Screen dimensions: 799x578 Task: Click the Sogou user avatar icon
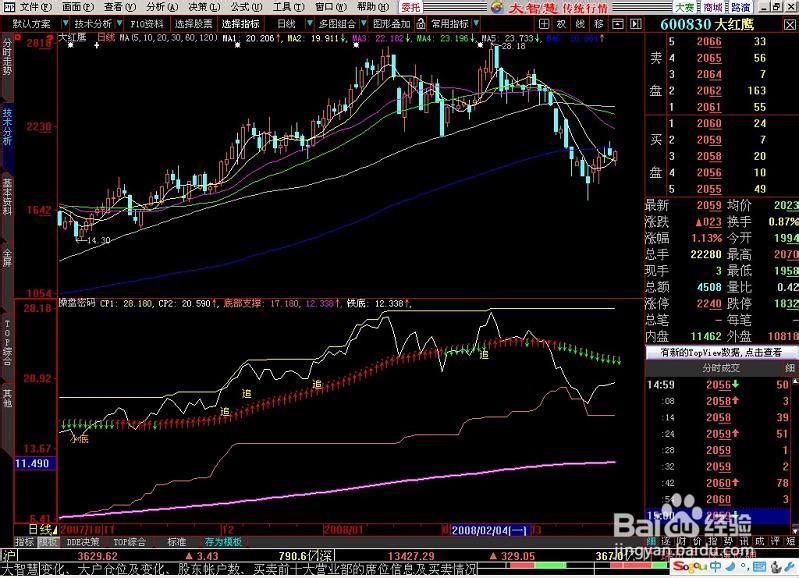pos(776,567)
